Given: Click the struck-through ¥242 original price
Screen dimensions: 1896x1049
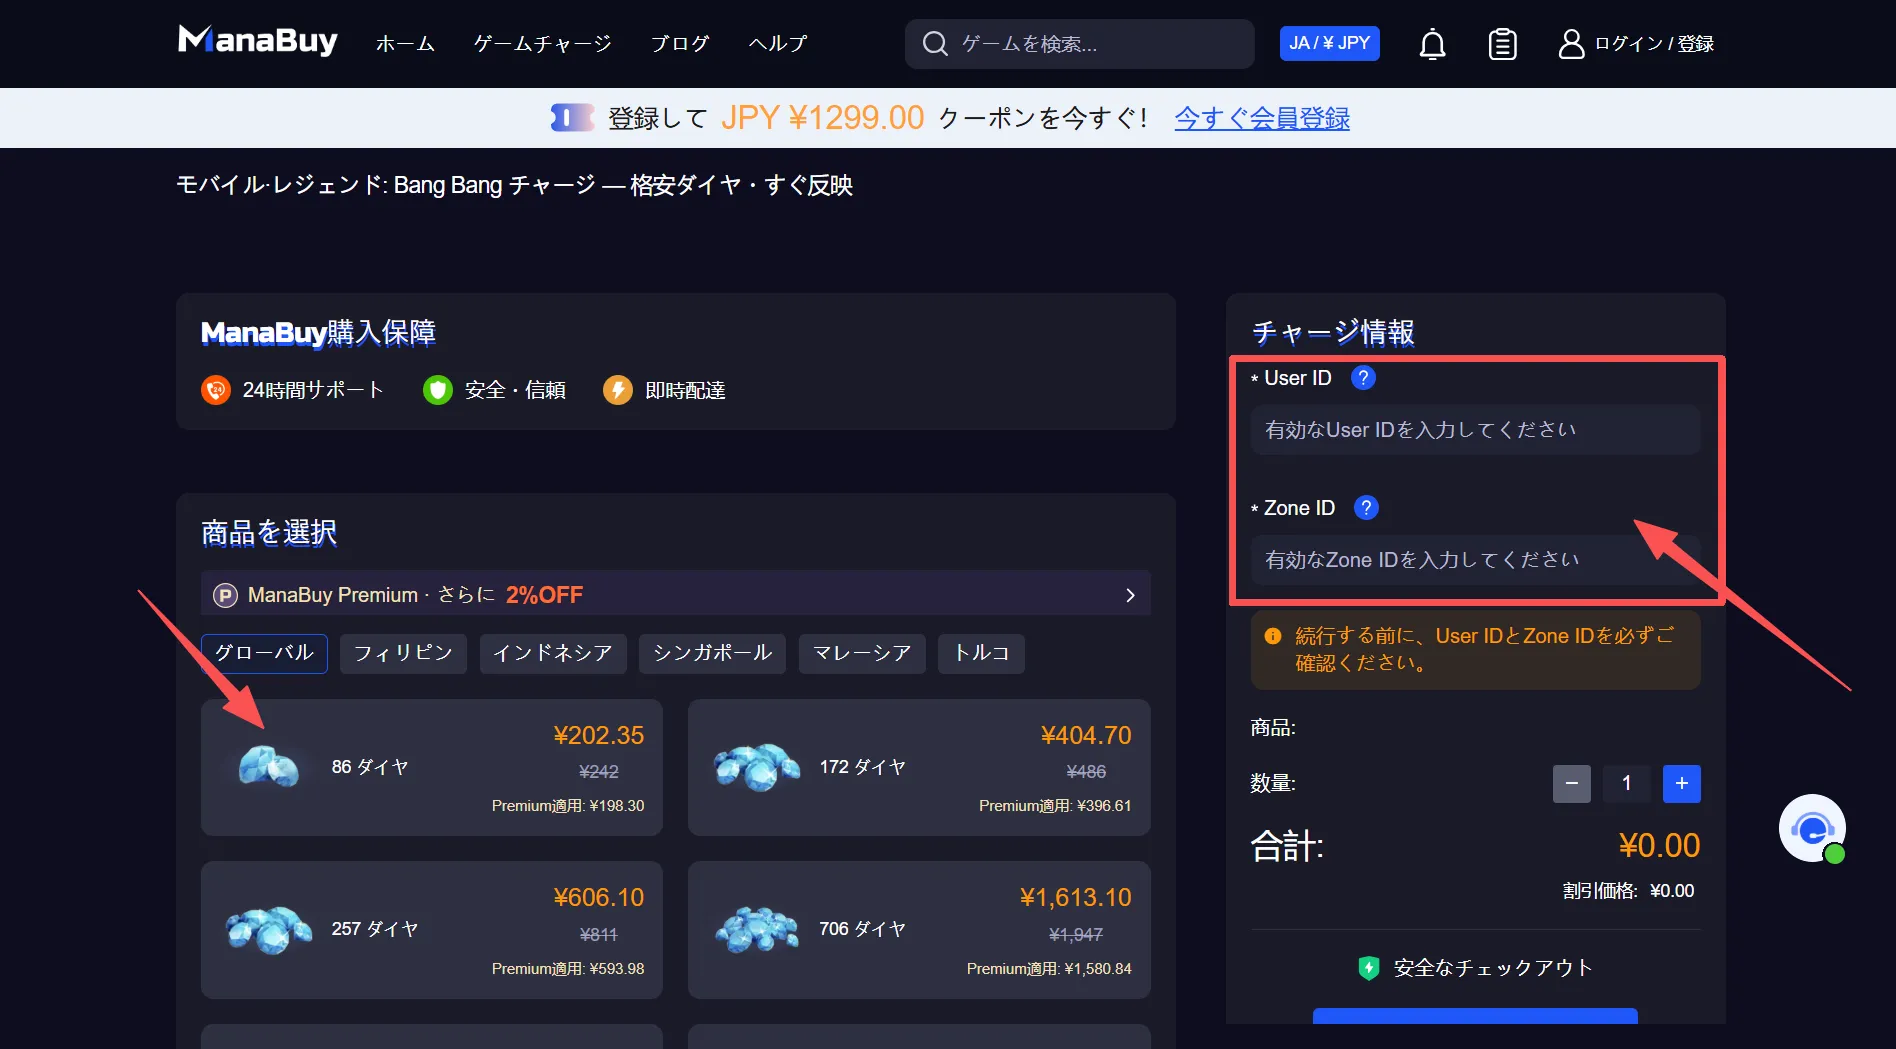Looking at the screenshot, I should [599, 772].
